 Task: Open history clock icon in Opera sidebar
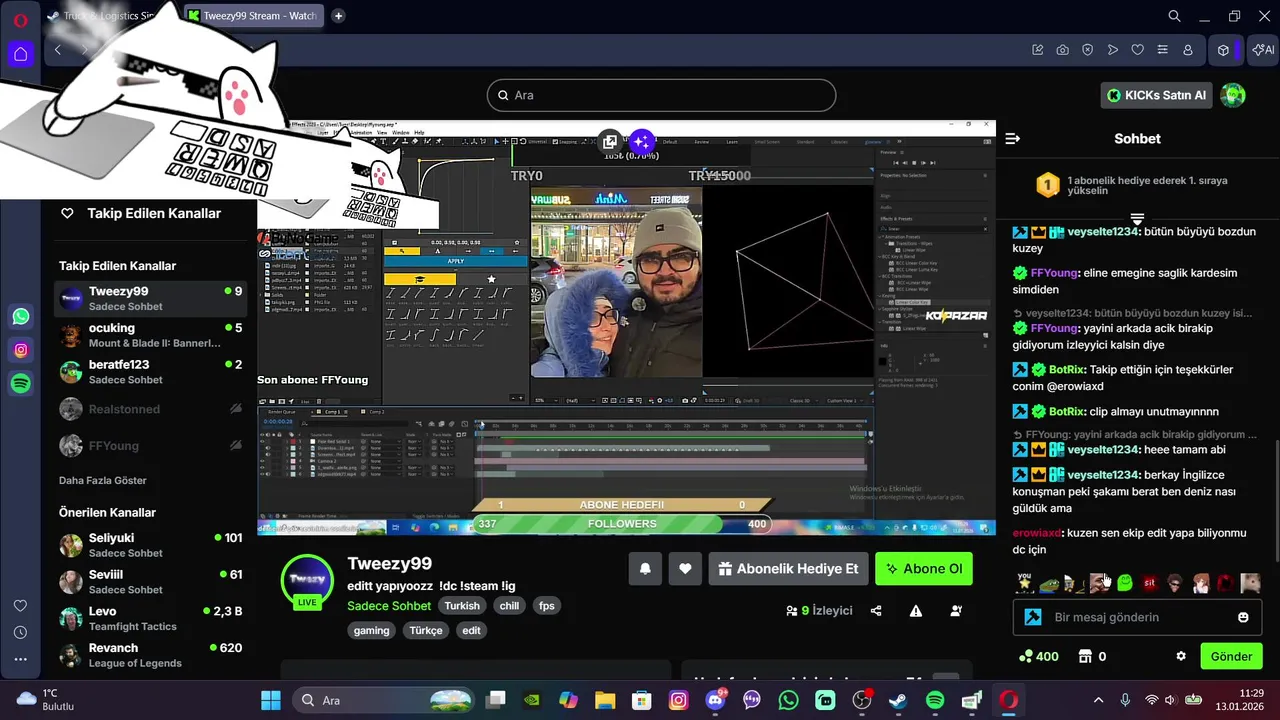pyautogui.click(x=20, y=633)
